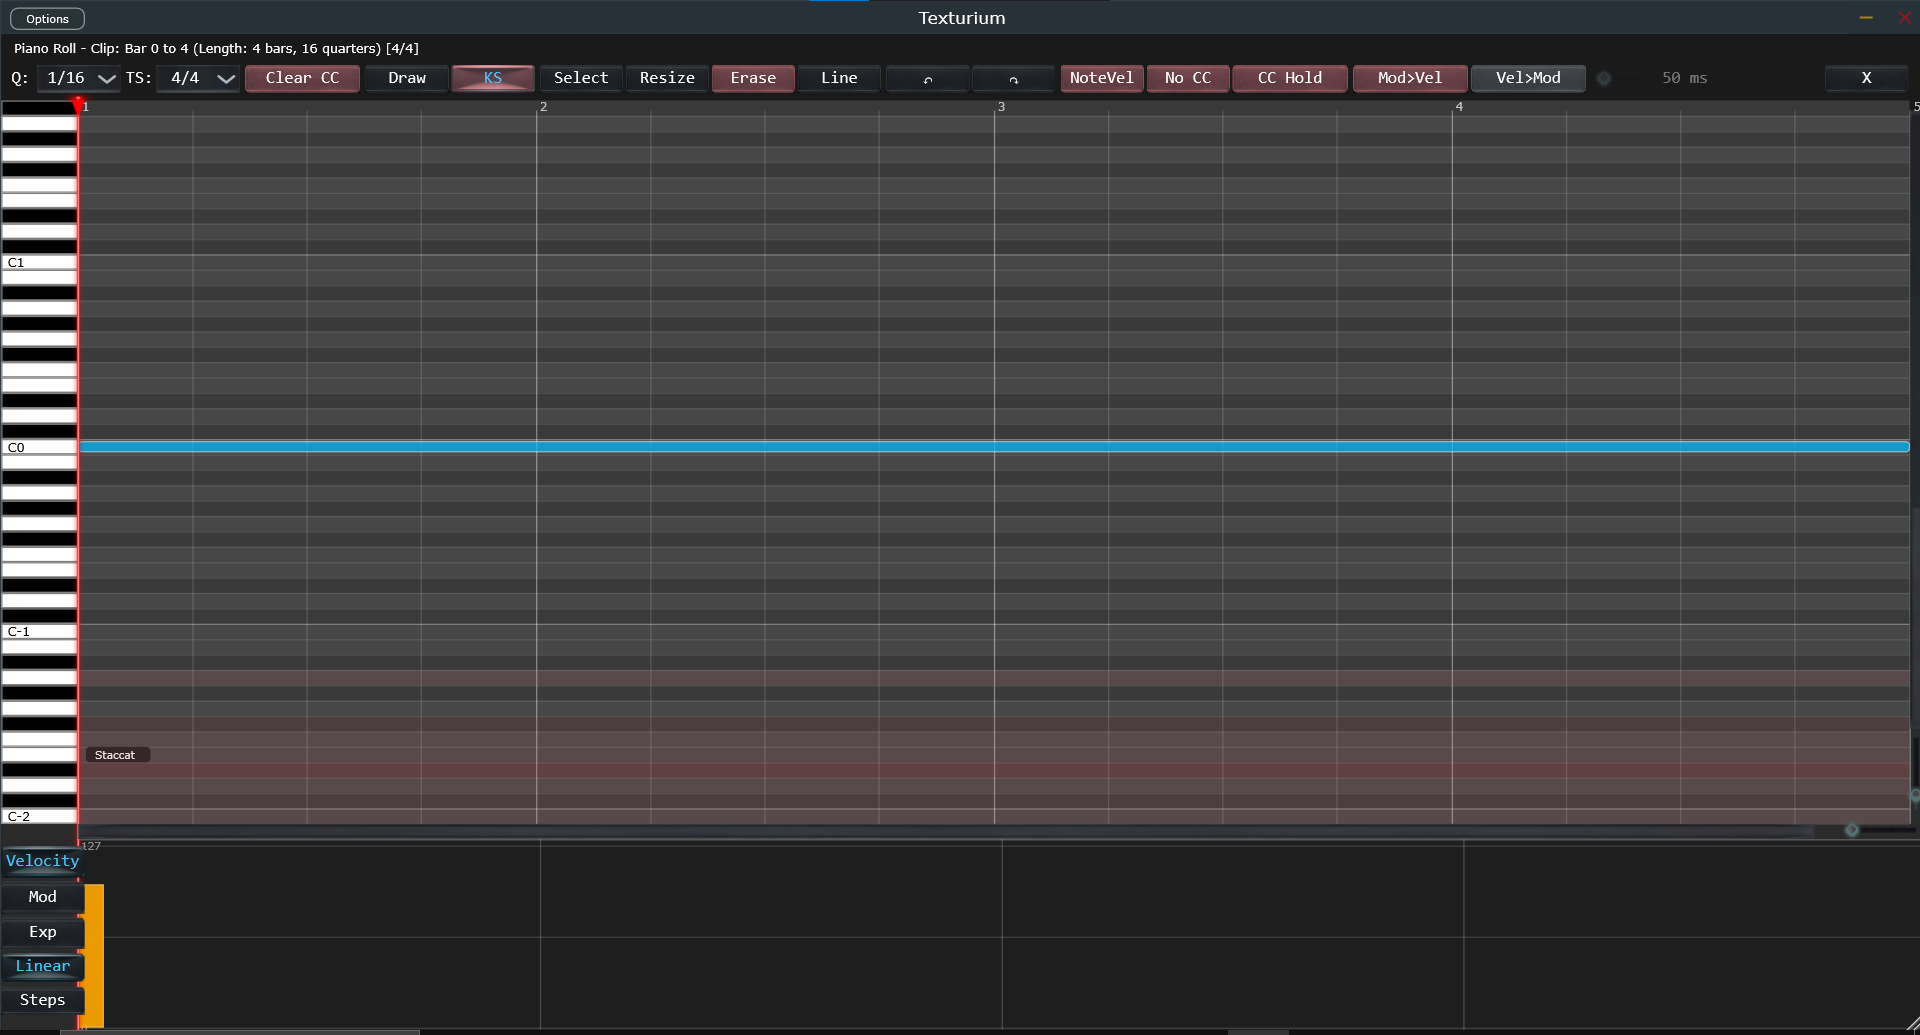The height and width of the screenshot is (1035, 1920).
Task: Click the round knob beside 50 ms
Action: (1604, 78)
